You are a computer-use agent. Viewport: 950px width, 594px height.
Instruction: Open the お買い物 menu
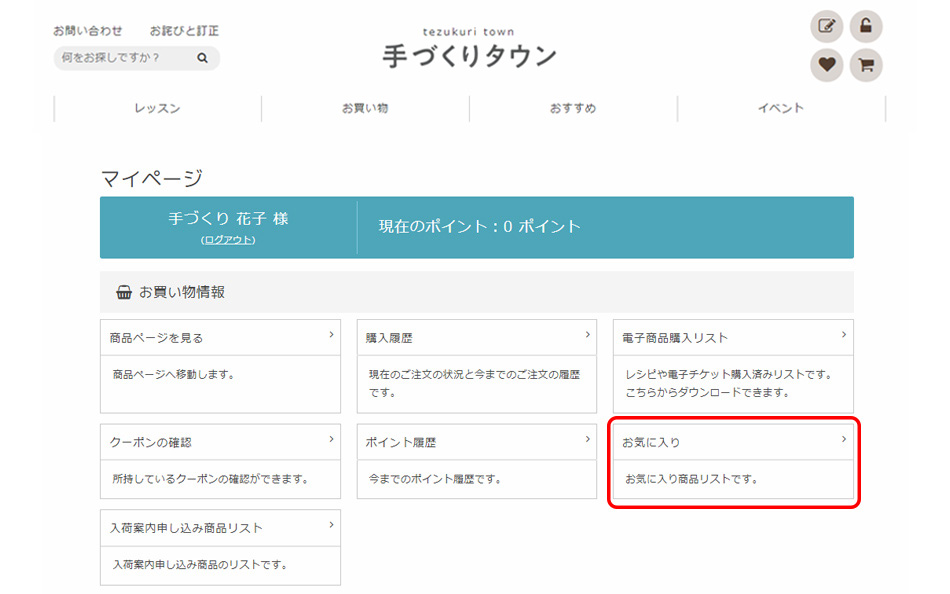[365, 108]
